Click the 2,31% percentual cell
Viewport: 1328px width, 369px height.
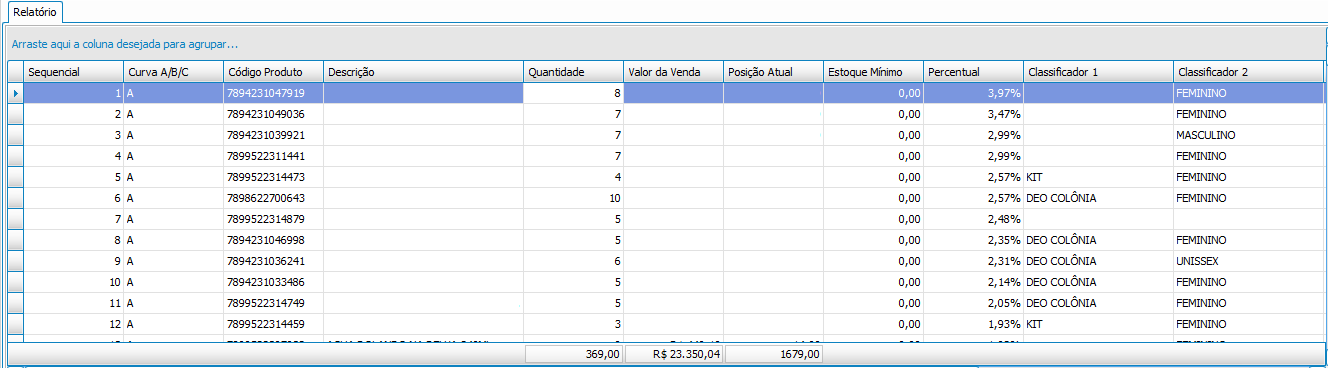point(974,261)
